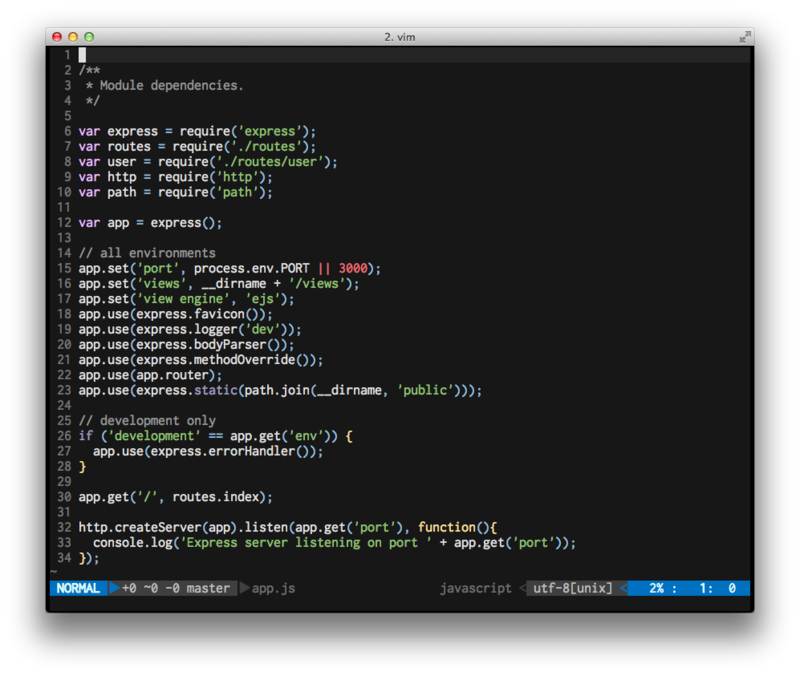Viewport: 800px width, 676px height.
Task: Click 'path' string on line 10
Action: click(x=237, y=192)
